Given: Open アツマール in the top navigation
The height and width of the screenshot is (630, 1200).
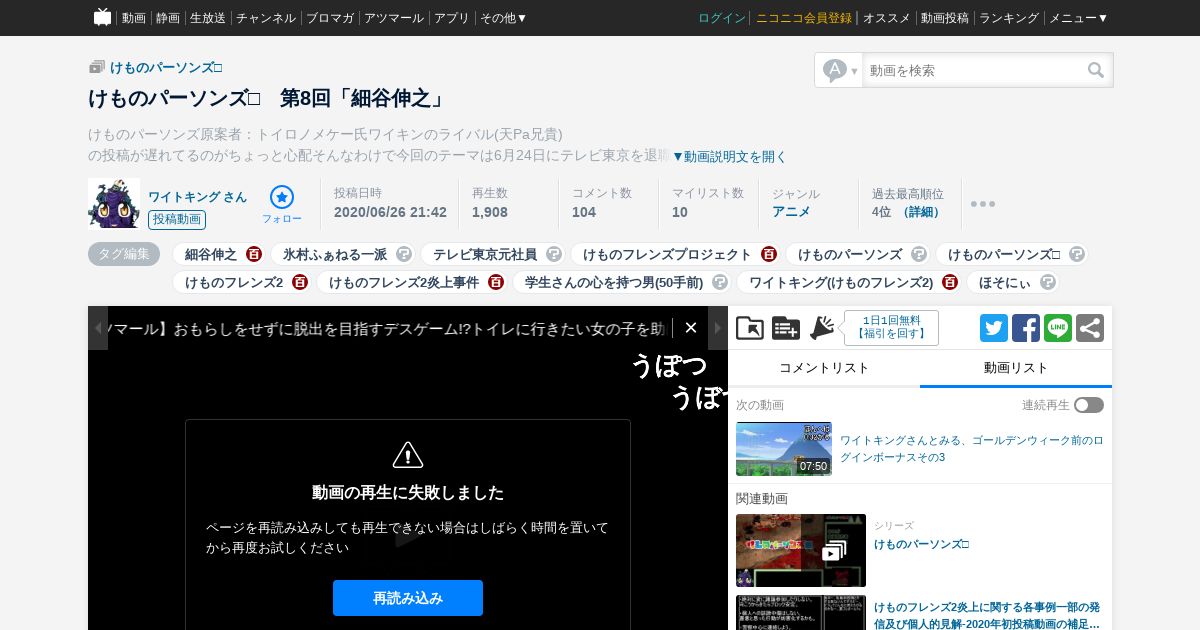Looking at the screenshot, I should coord(394,18).
